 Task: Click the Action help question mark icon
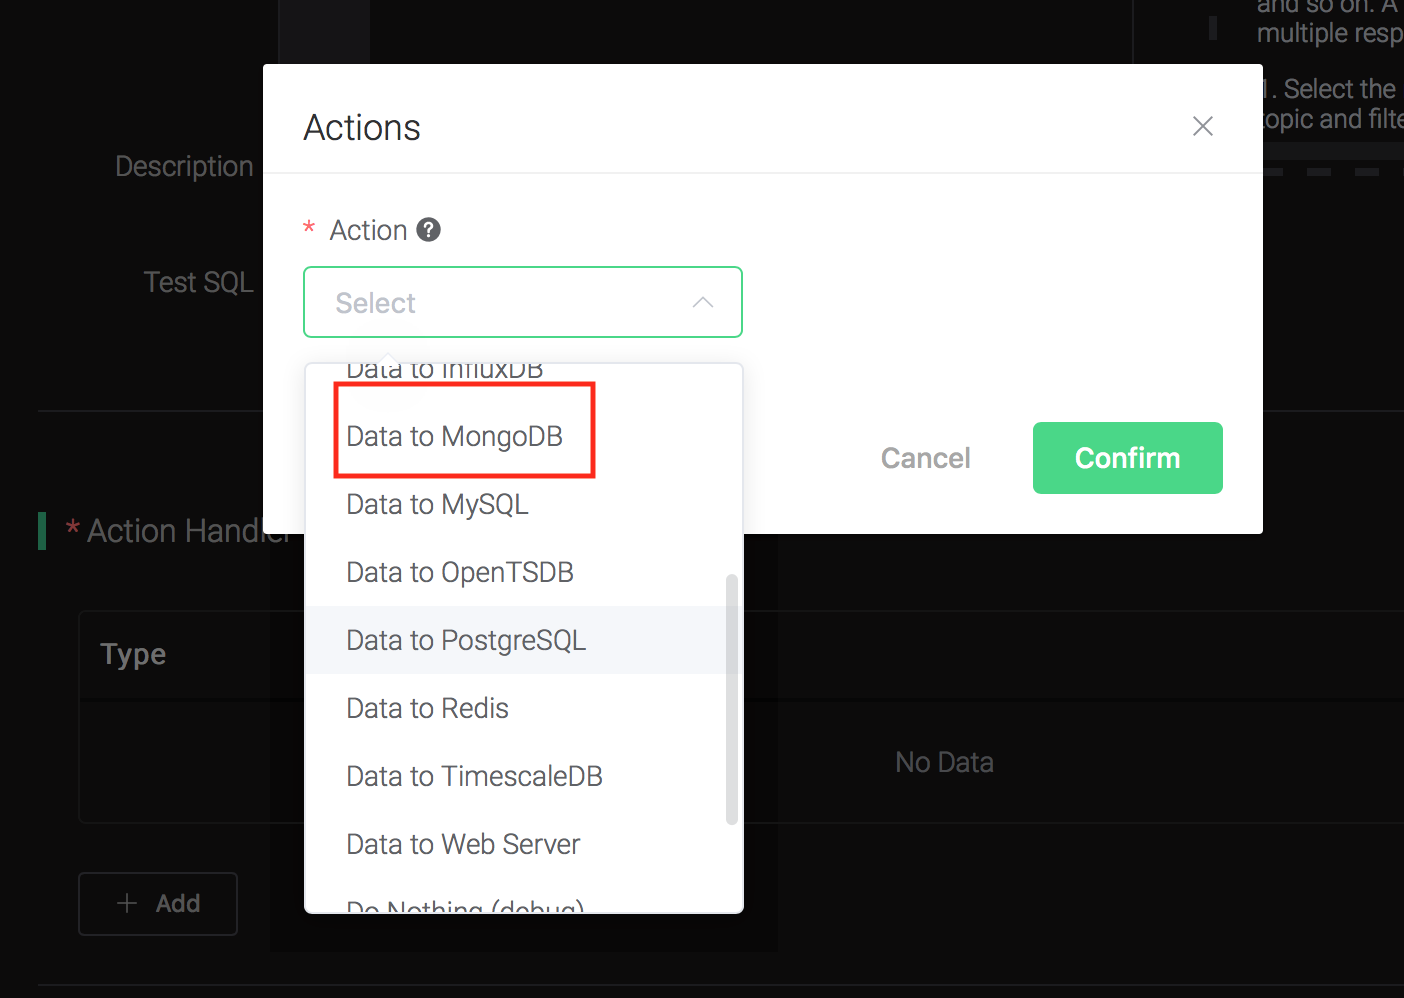[428, 230]
